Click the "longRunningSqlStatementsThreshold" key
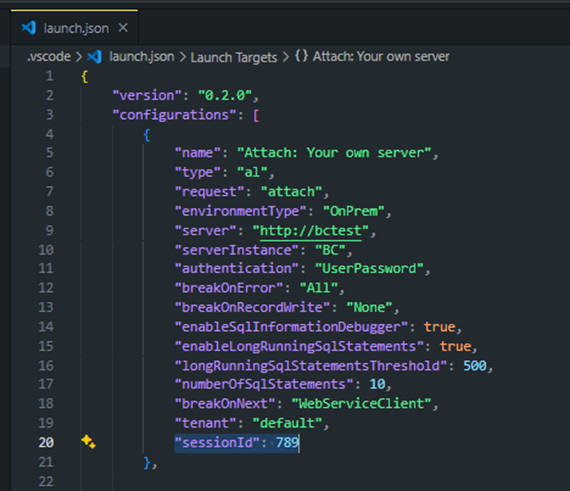 tap(311, 366)
